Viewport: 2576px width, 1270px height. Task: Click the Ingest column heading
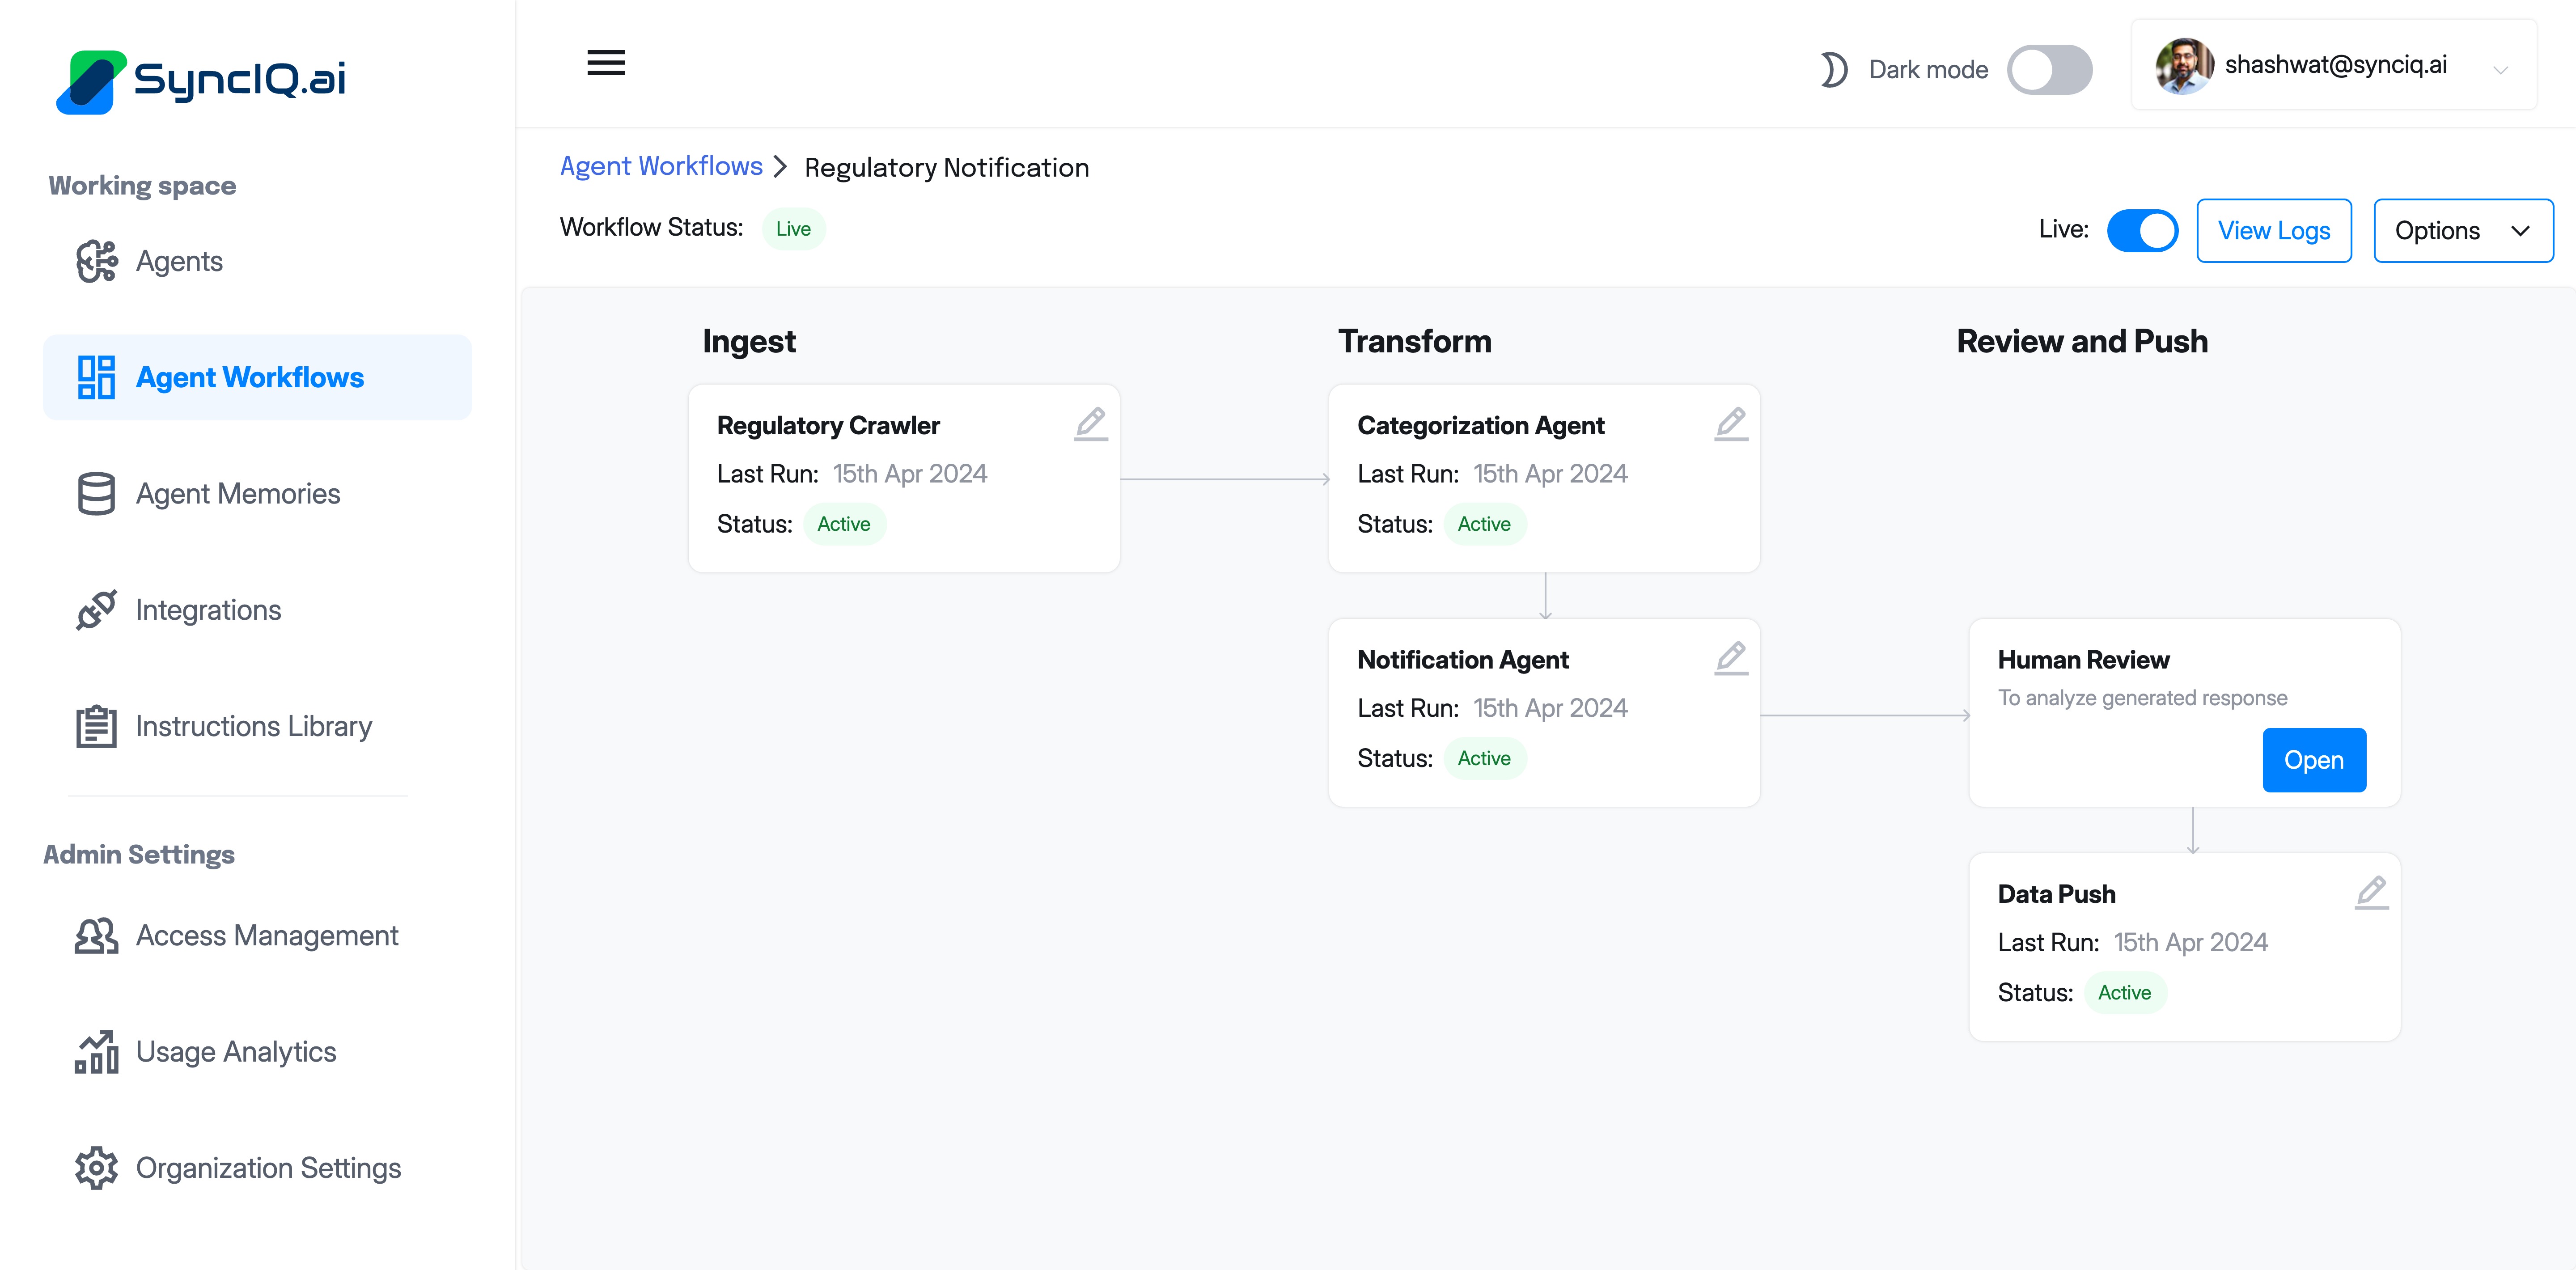pyautogui.click(x=749, y=342)
